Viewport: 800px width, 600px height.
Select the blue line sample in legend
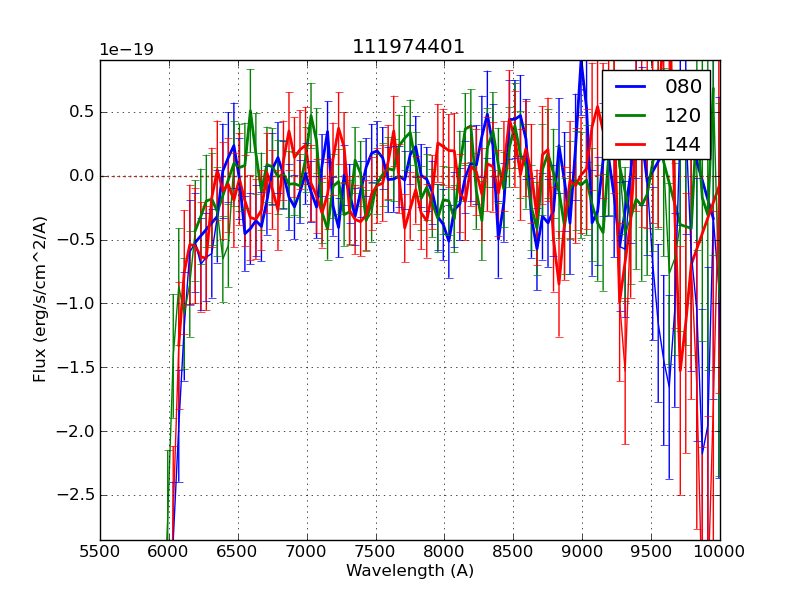632,87
